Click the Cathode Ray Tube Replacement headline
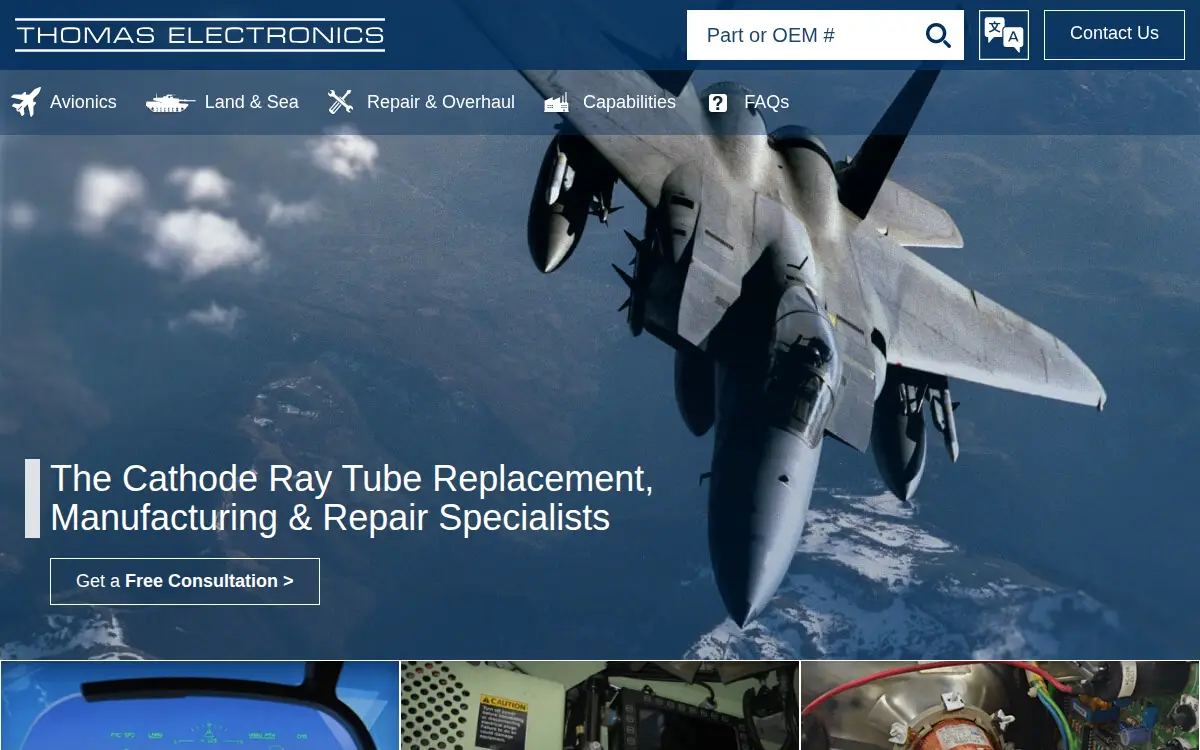The height and width of the screenshot is (750, 1200). pos(352,498)
